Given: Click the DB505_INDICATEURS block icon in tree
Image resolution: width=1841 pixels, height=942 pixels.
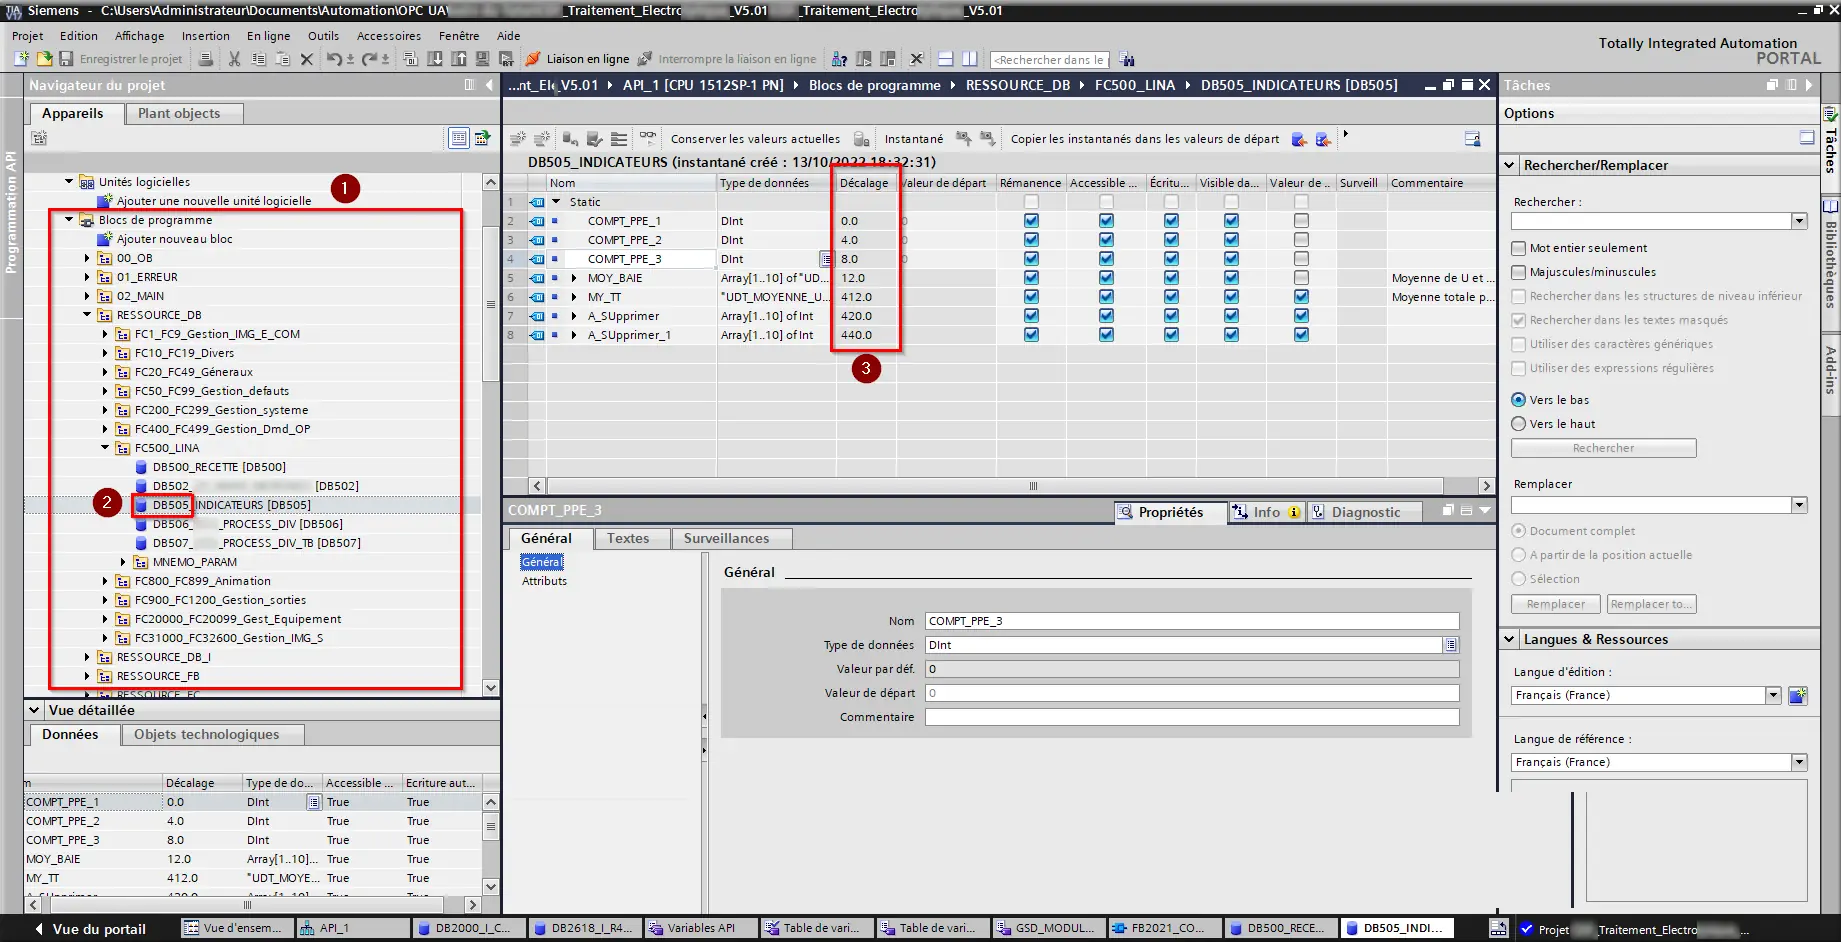Looking at the screenshot, I should click(x=142, y=505).
